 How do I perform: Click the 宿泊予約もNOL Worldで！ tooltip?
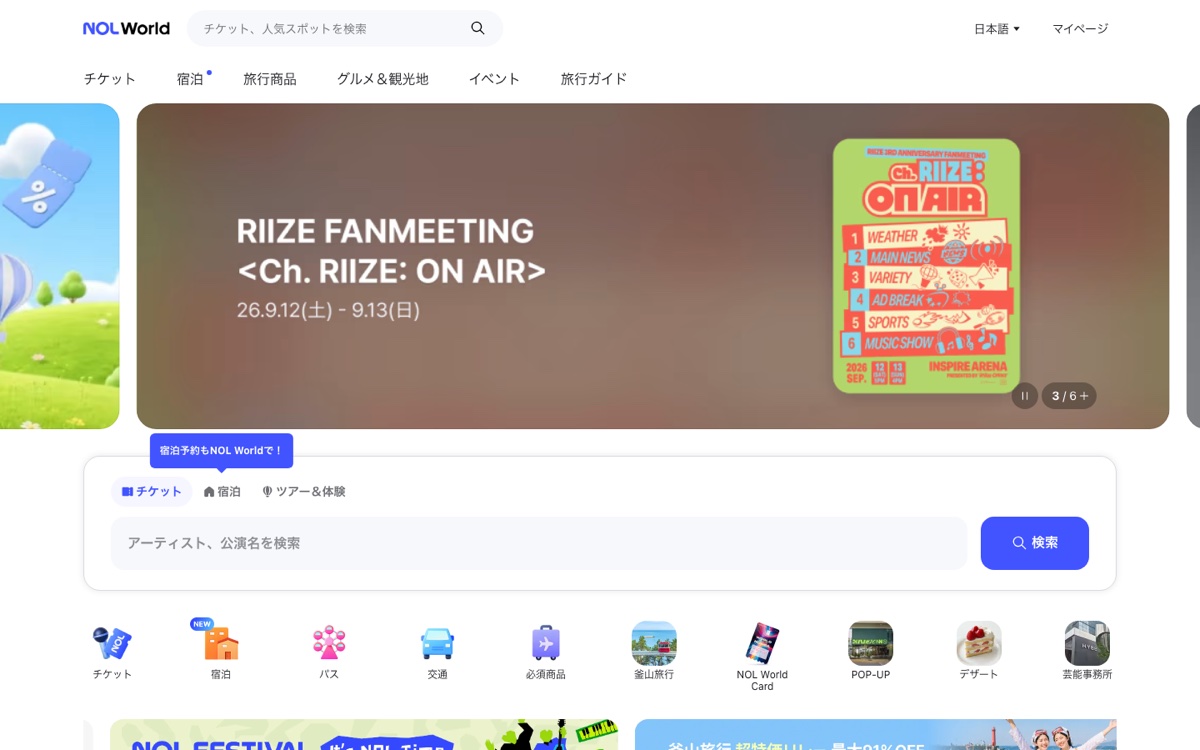tap(222, 451)
